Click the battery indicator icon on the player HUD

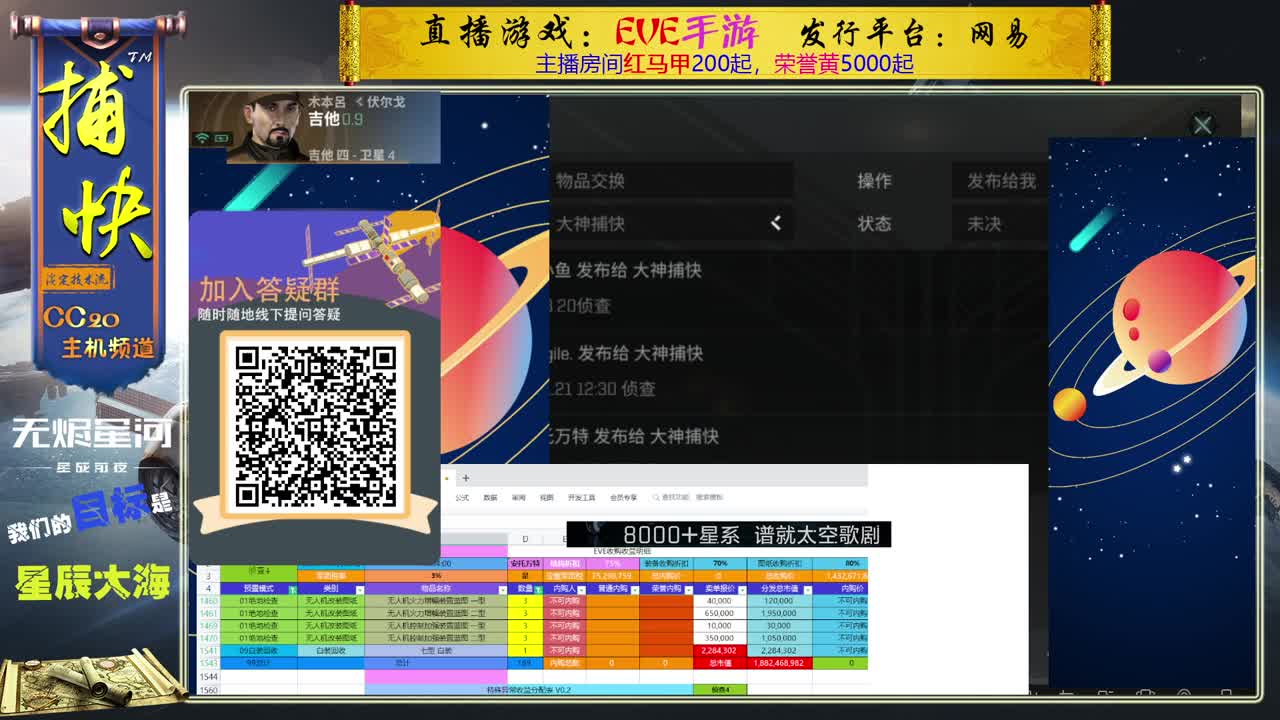point(221,138)
